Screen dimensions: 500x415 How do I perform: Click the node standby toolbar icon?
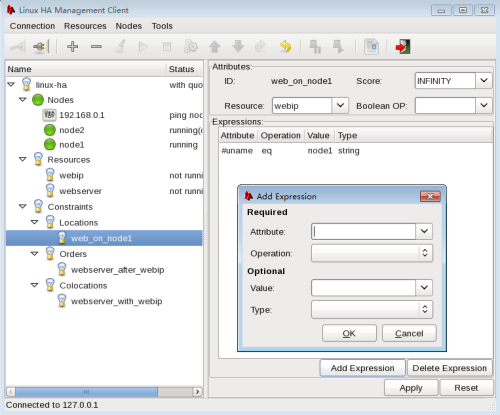315,47
